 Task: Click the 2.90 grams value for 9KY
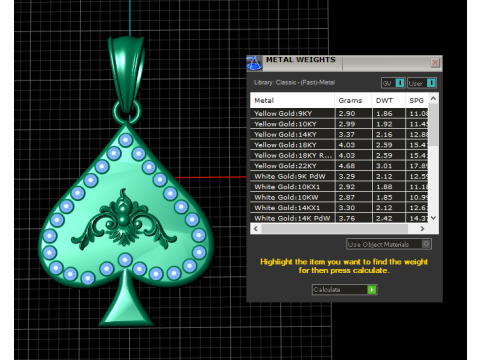[347, 113]
